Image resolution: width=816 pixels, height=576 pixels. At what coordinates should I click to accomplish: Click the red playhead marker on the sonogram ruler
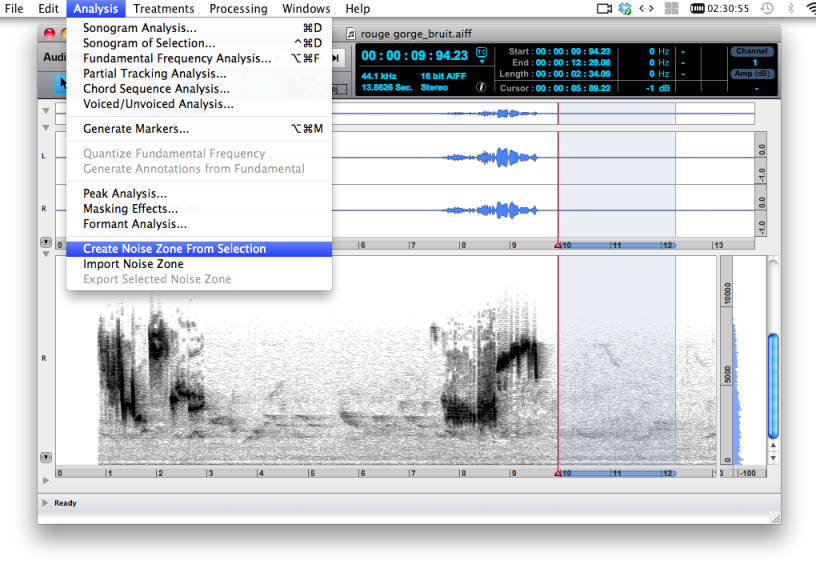pyautogui.click(x=558, y=473)
